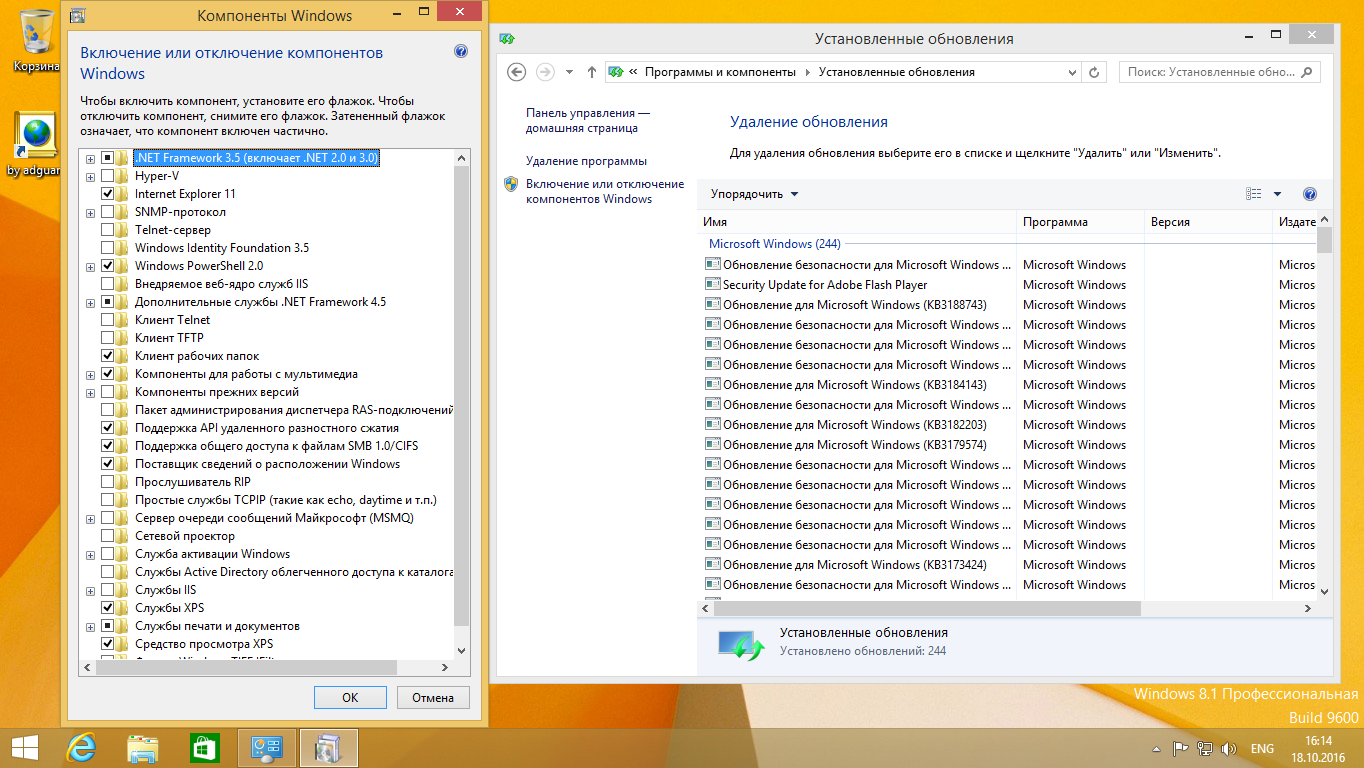This screenshot has width=1364, height=768.
Task: Show hidden tray icons arrow
Action: (x=1159, y=749)
